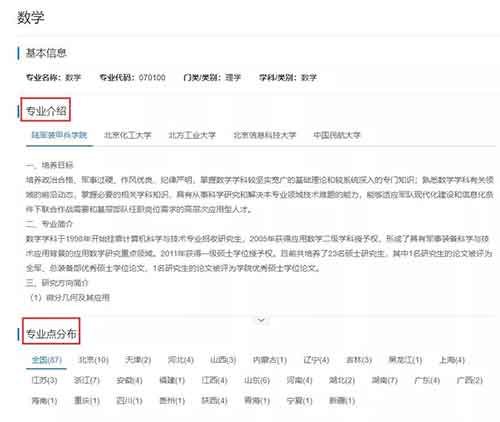Screen dimensions: 500x422
Task: Click the 专业介绍 section heading
Action: [x=46, y=111]
